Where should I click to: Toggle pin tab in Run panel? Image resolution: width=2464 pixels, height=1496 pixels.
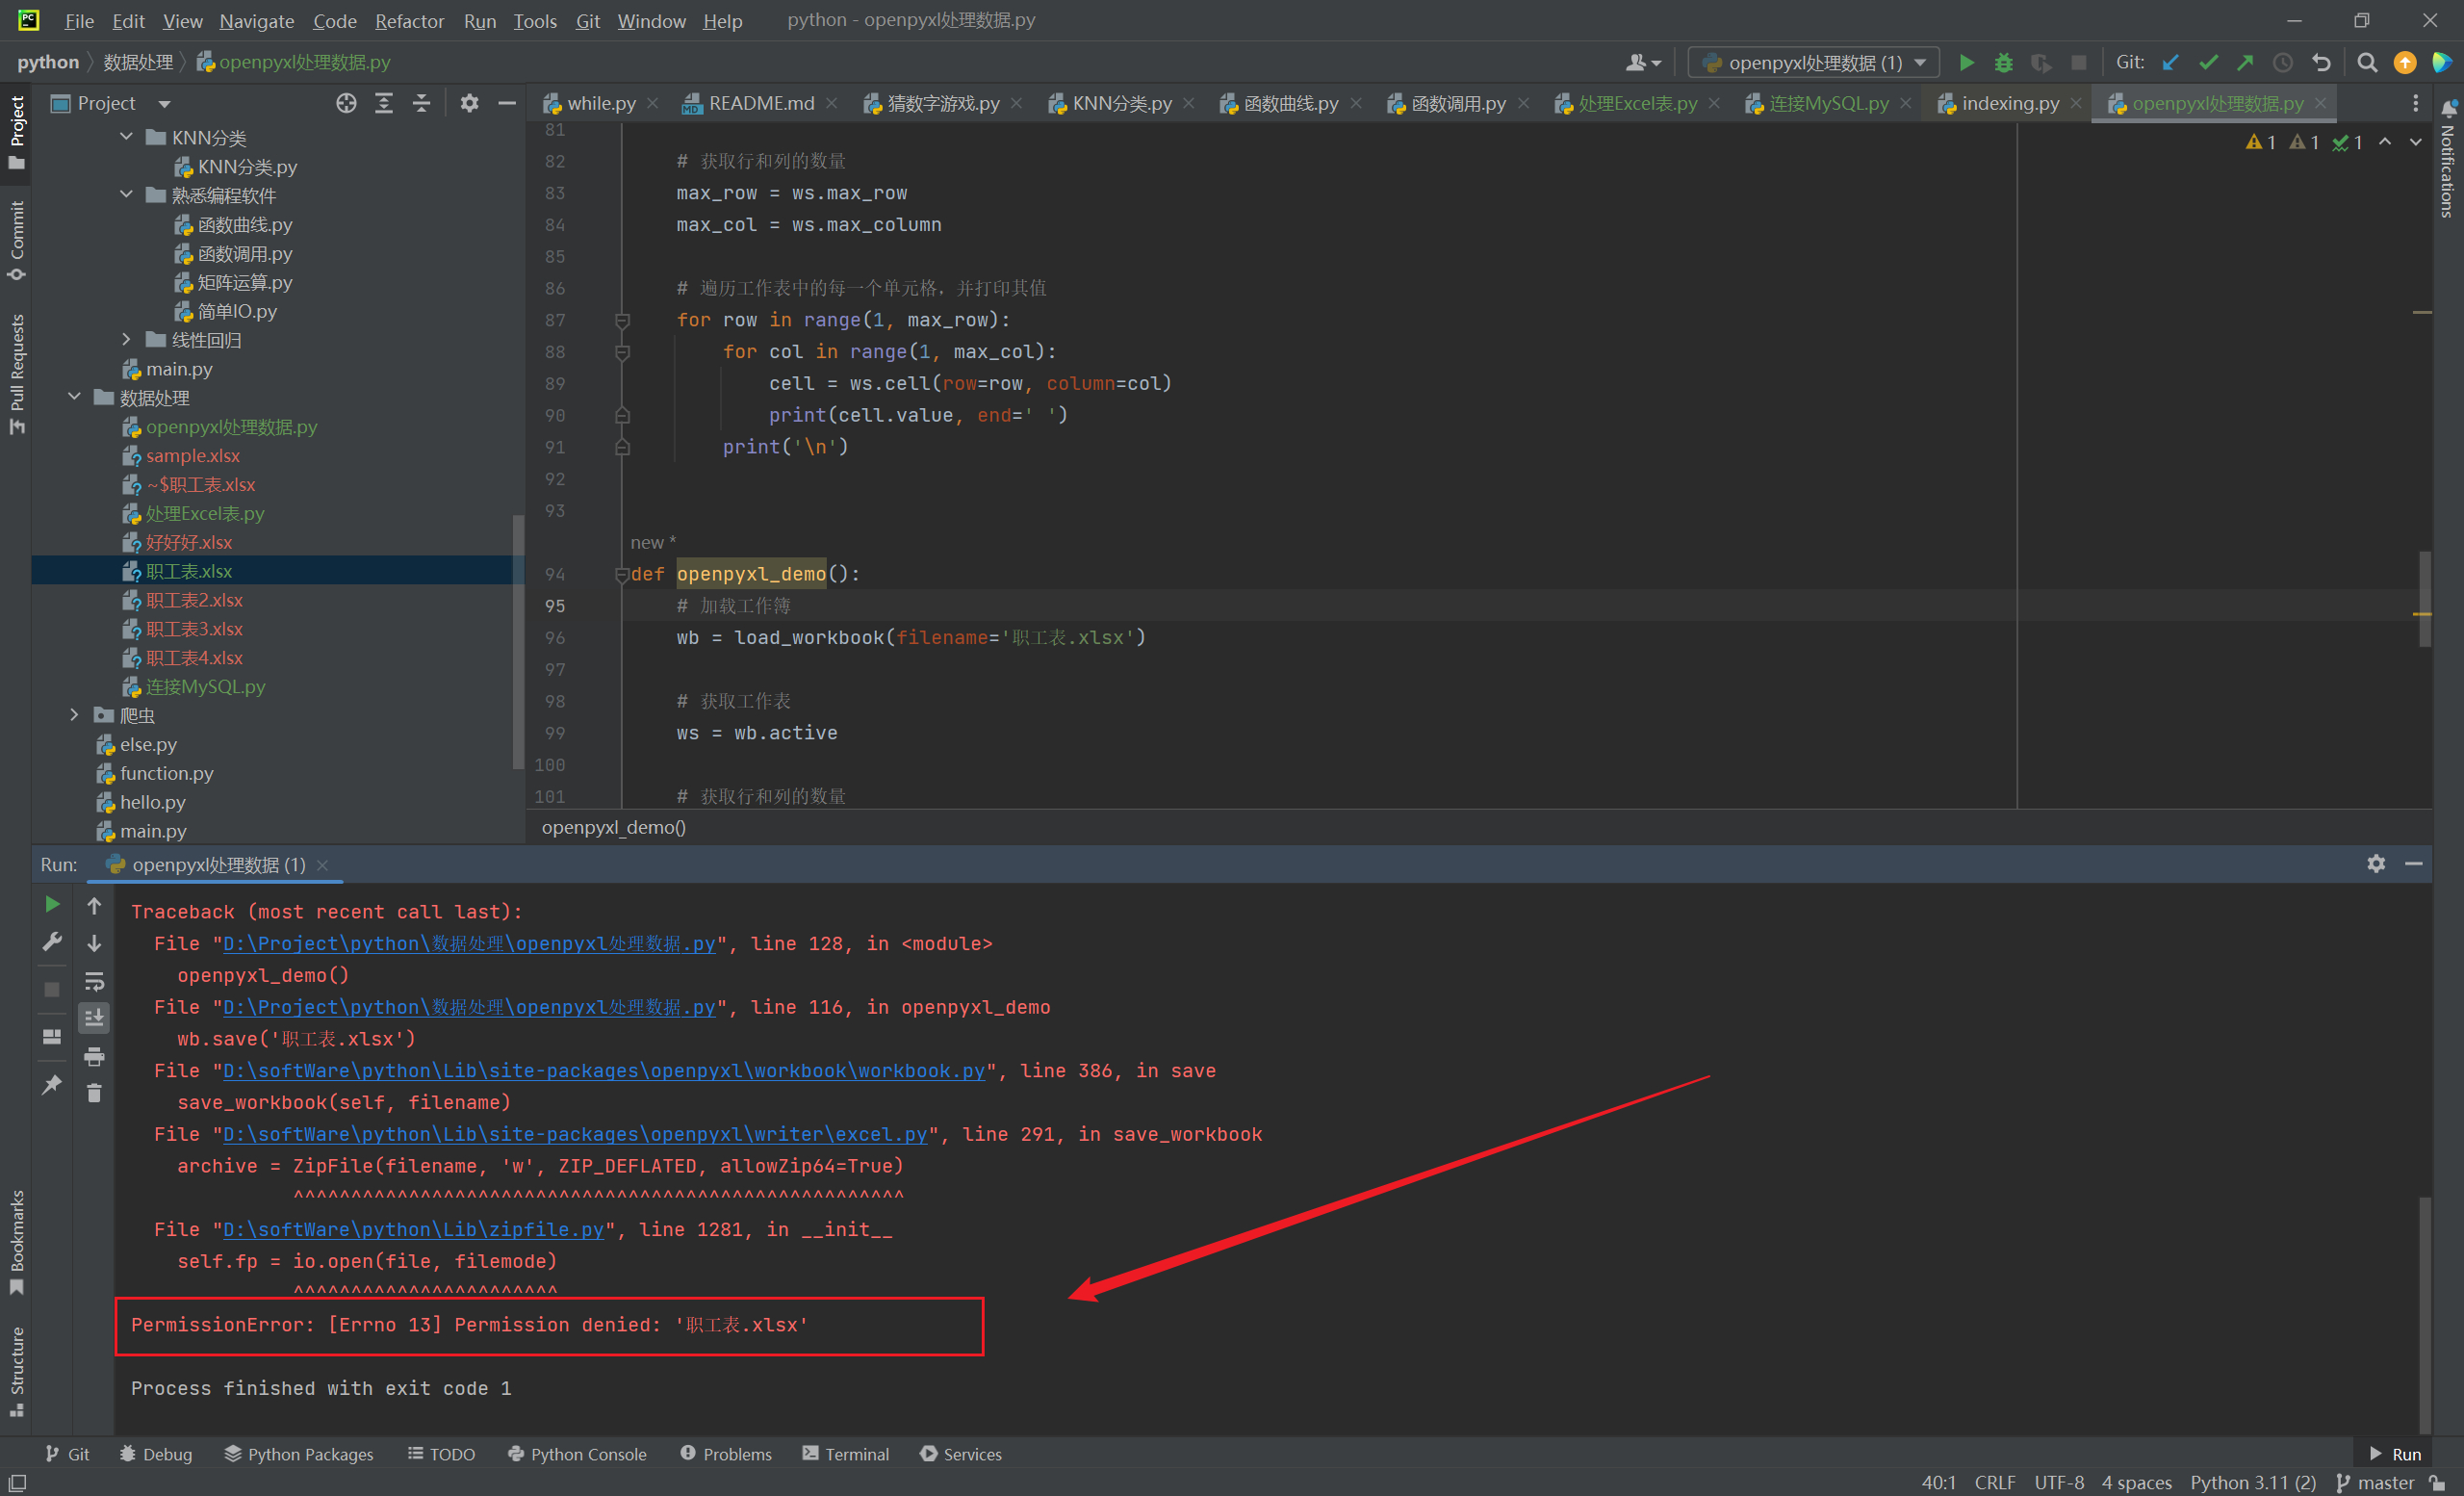[x=52, y=1085]
